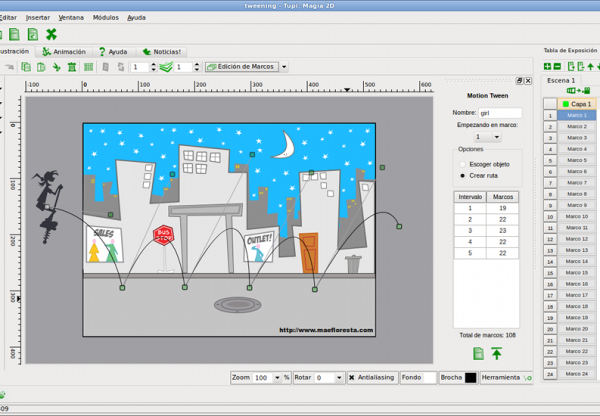The image size is (600, 416).
Task: Click the Rotar value field showing 0
Action: 324,378
